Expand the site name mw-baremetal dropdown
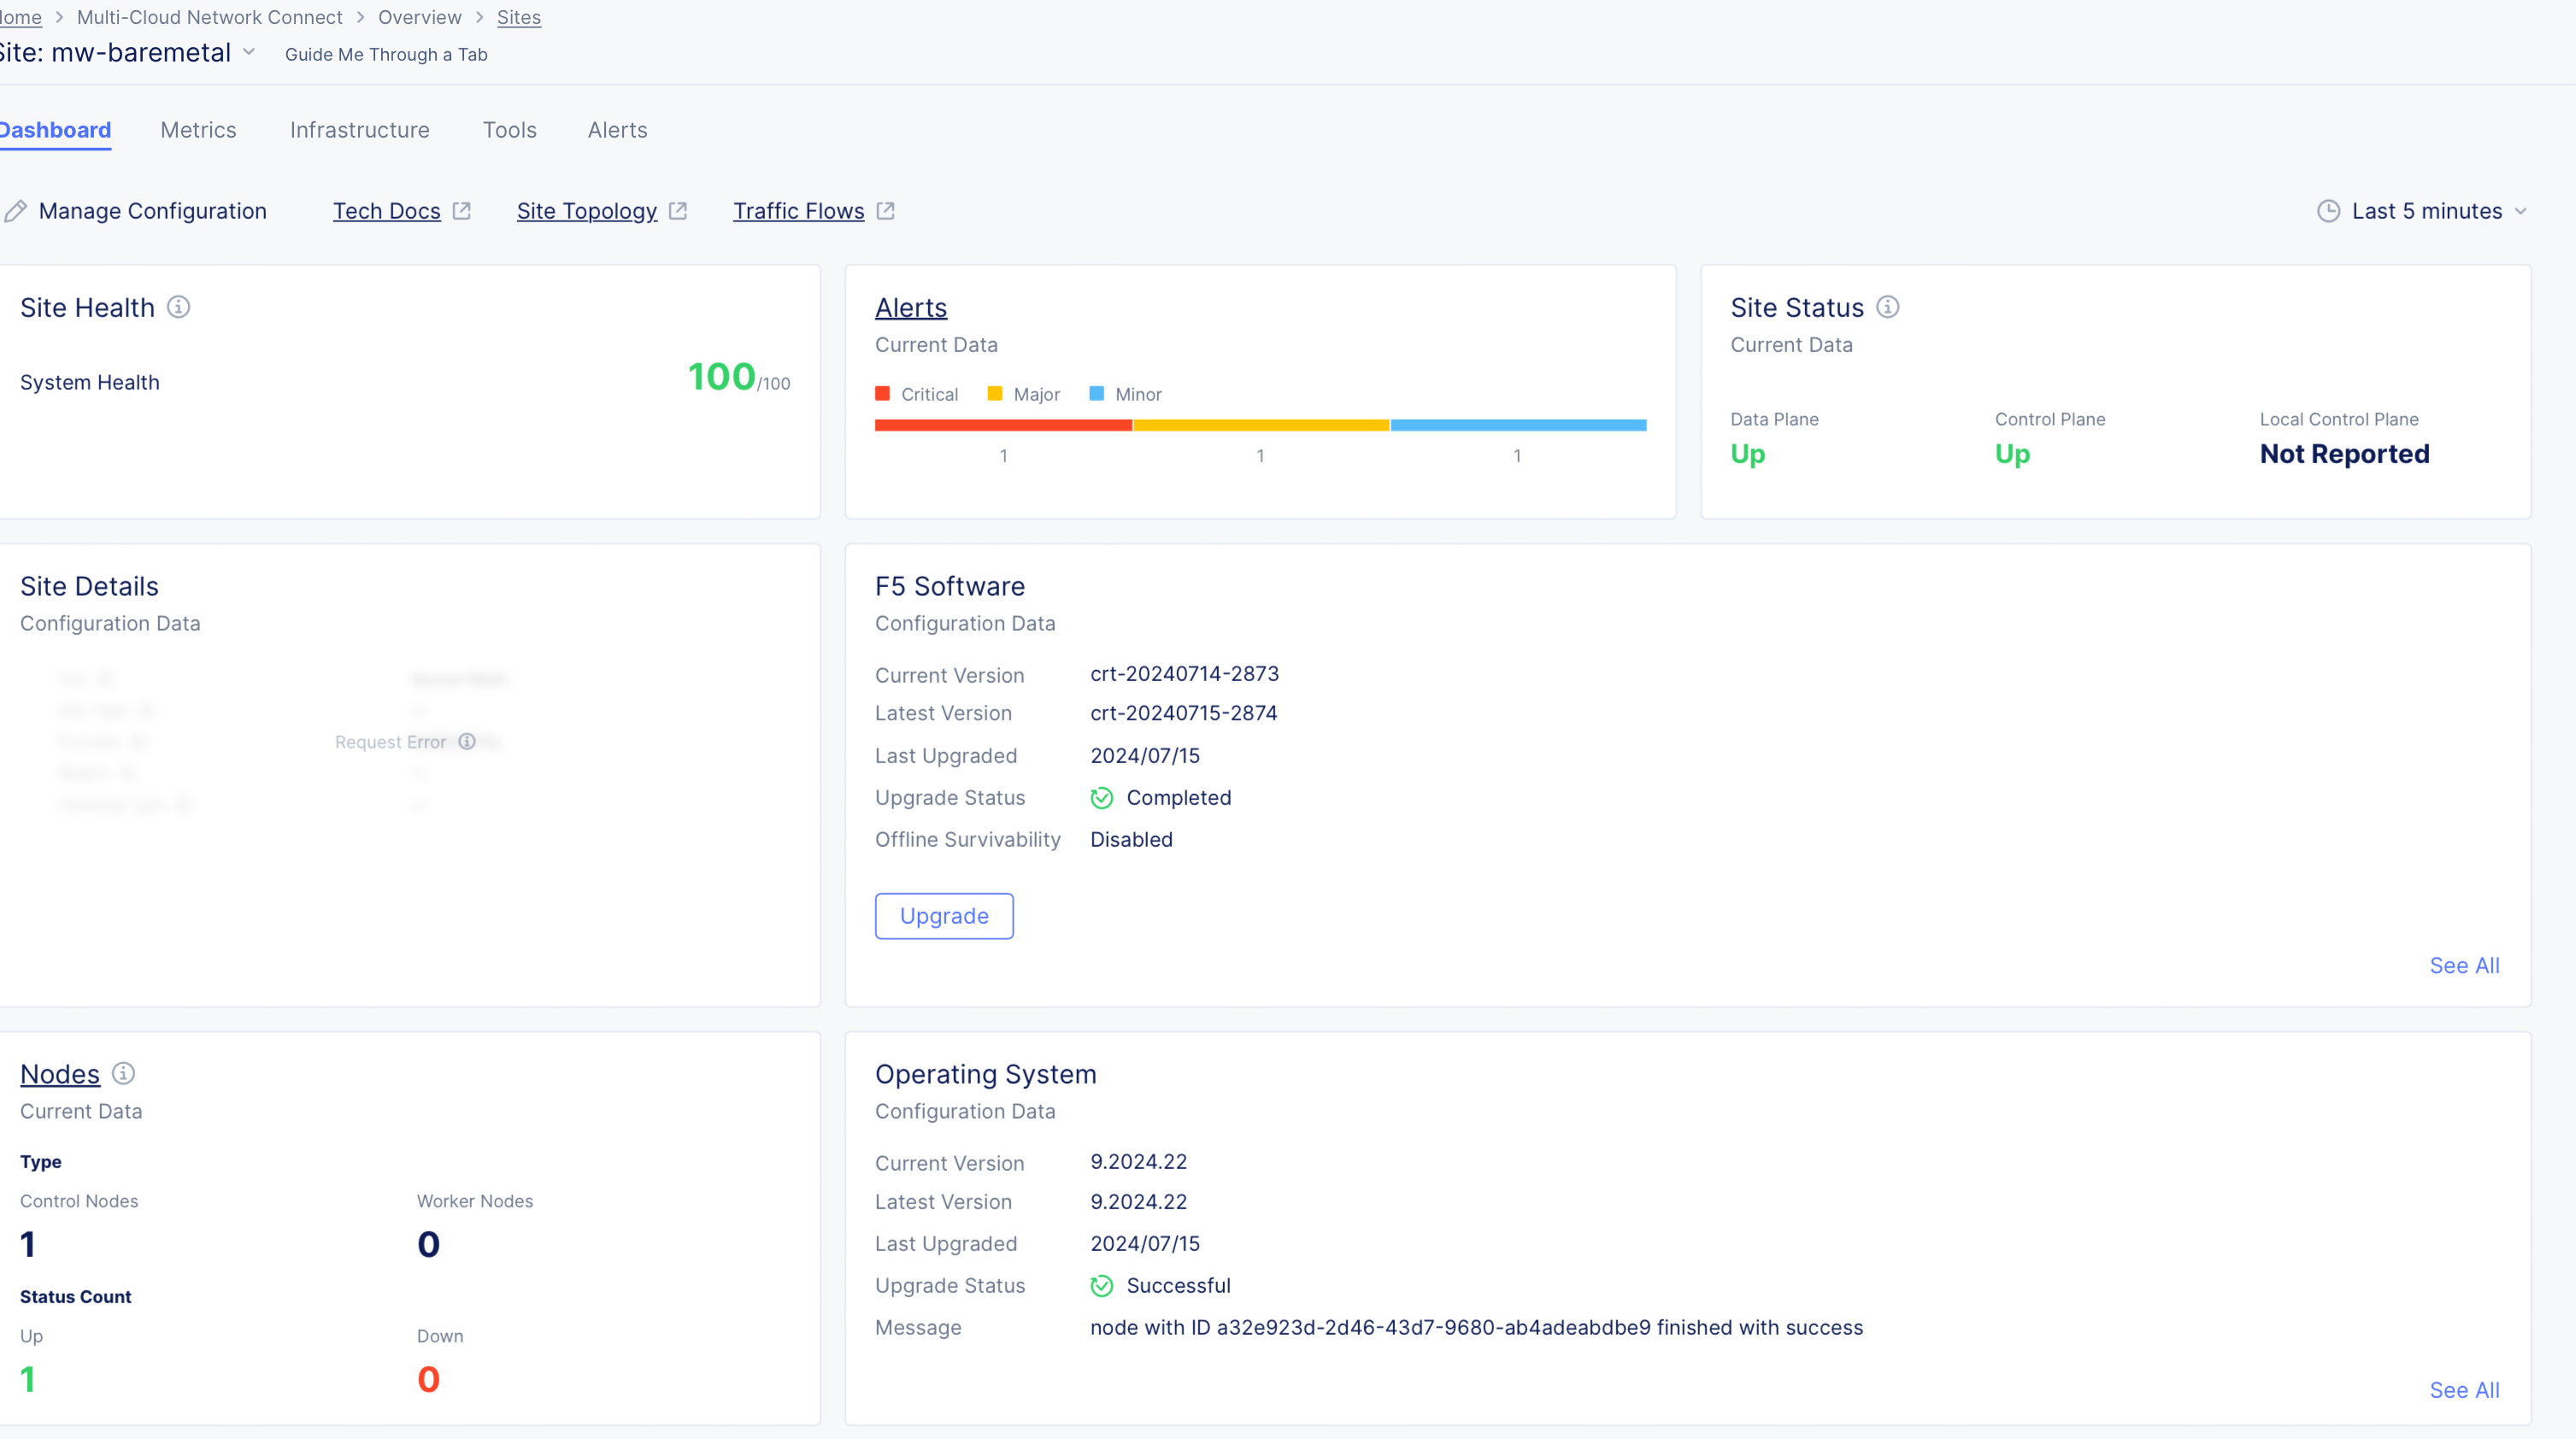The height and width of the screenshot is (1439, 2576). point(249,52)
